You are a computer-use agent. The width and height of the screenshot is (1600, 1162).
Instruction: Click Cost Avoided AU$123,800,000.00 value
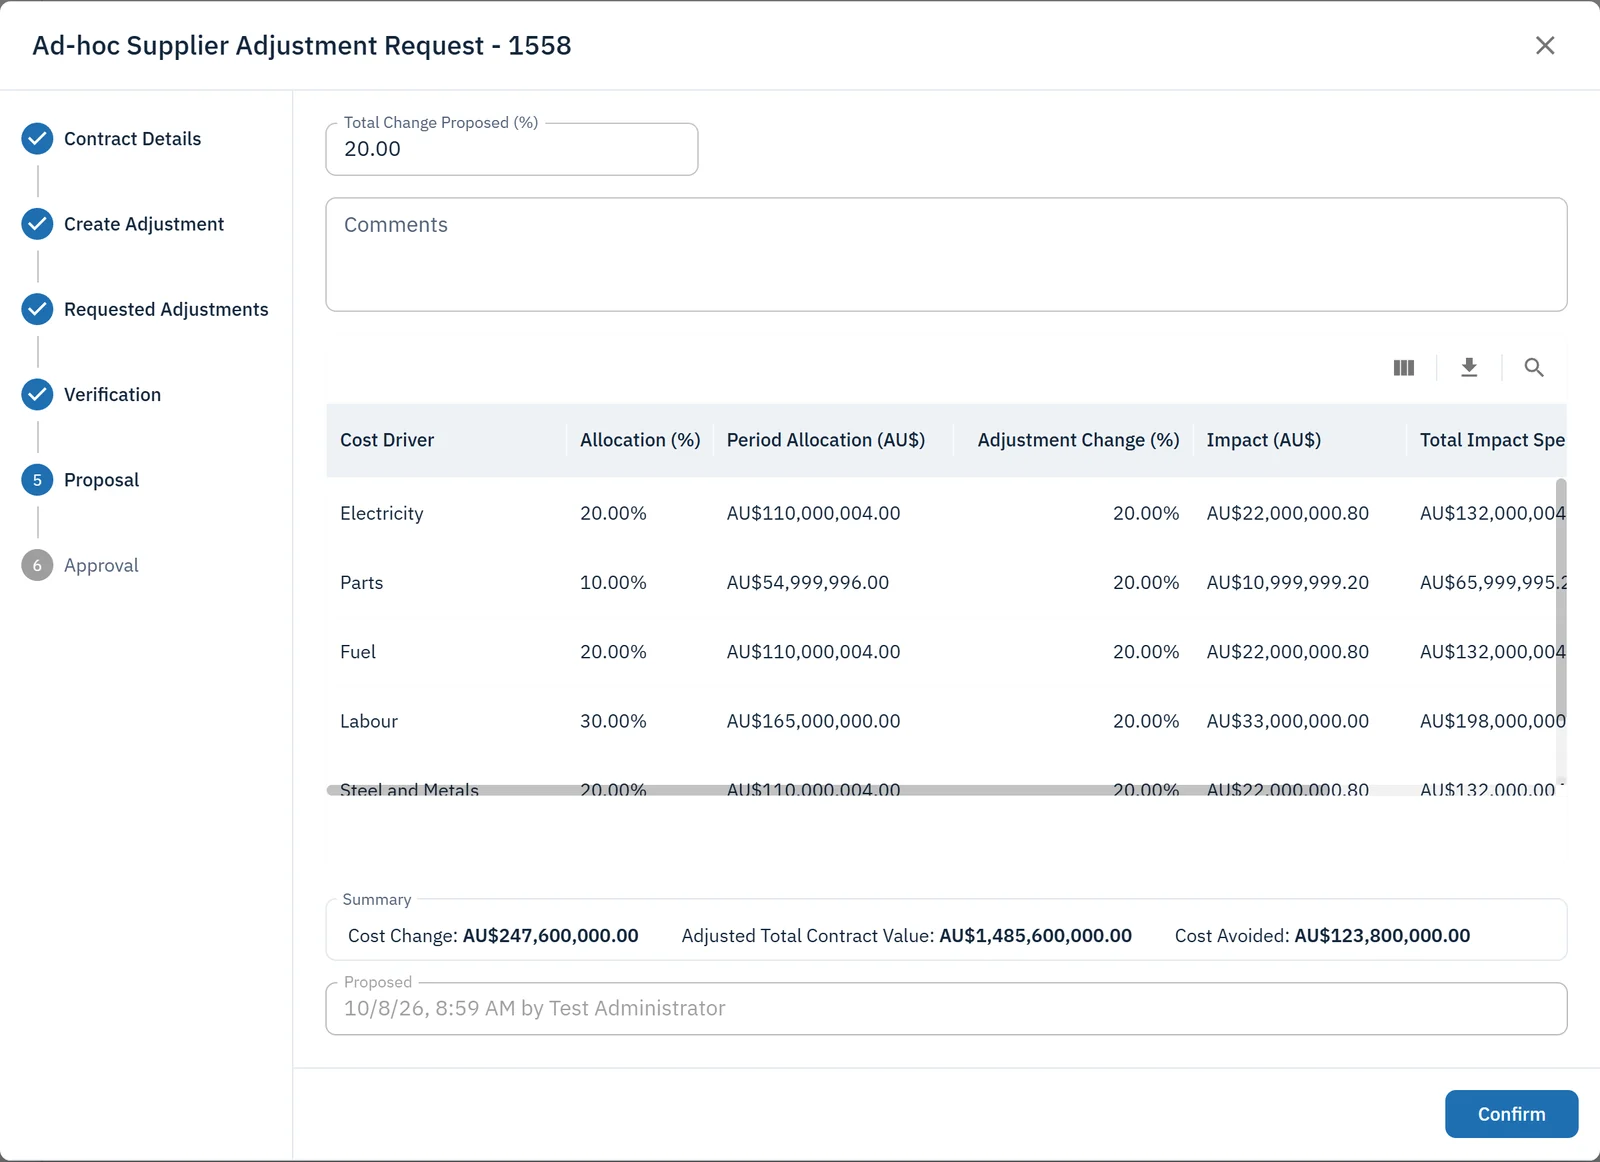click(x=1382, y=936)
